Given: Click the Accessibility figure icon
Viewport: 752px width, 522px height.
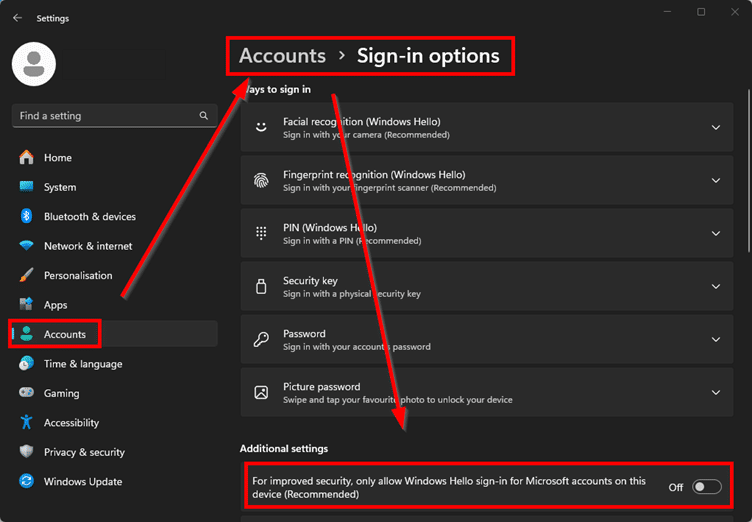Looking at the screenshot, I should (26, 422).
